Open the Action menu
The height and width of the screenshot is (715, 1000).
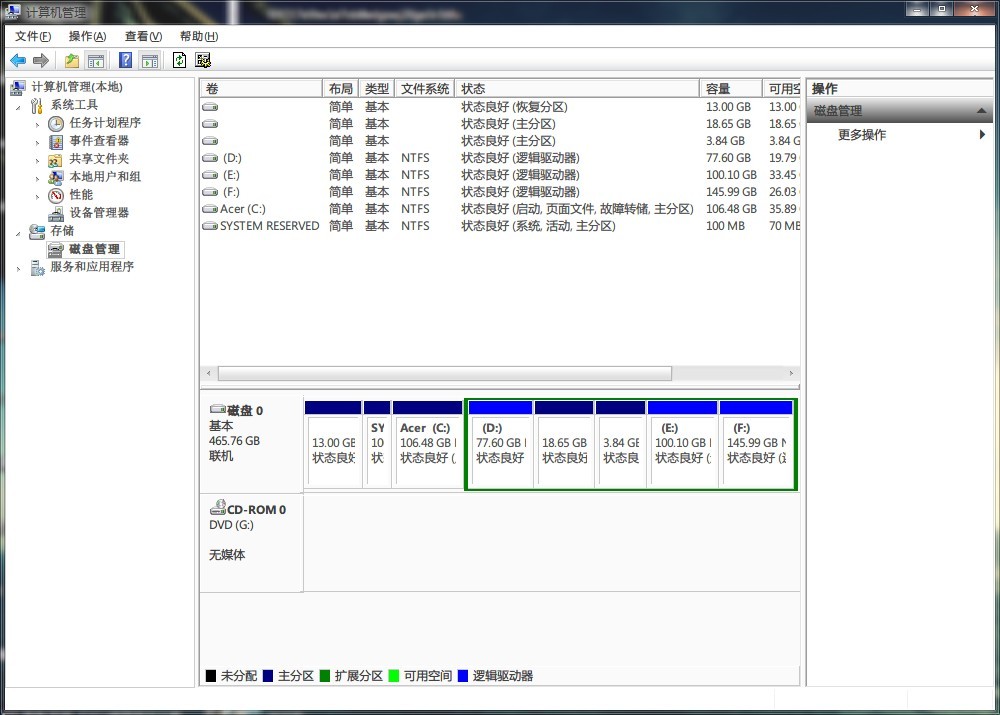tap(87, 36)
